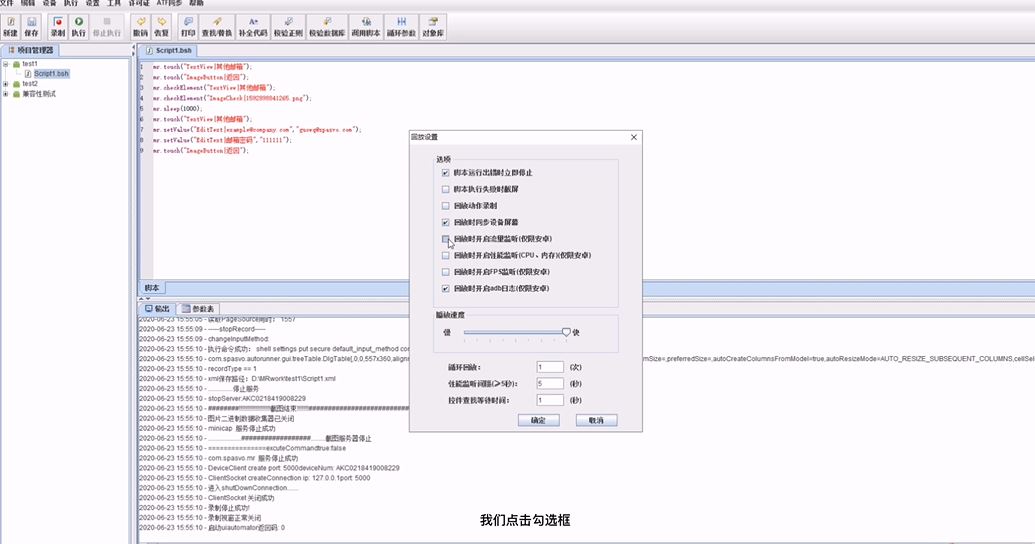
Task: Click the 循环参数 (Loop parameters) toolbar icon
Action: click(x=401, y=26)
